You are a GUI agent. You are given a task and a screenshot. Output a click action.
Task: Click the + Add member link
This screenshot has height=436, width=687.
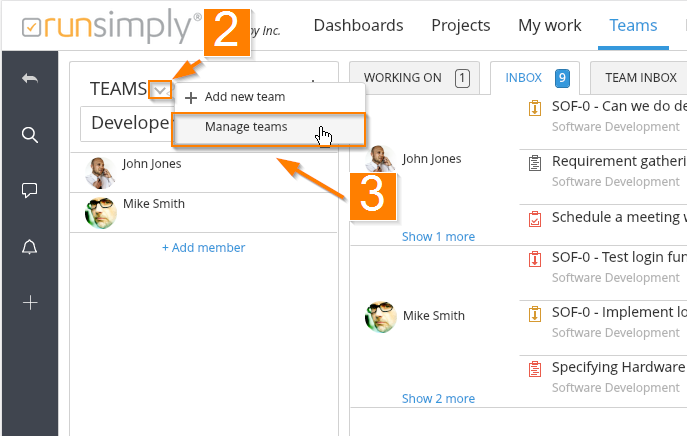(x=203, y=247)
